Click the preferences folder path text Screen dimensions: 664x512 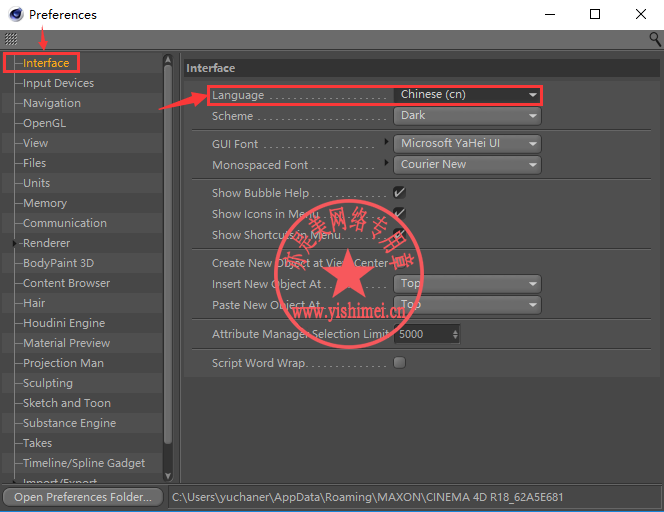pos(368,497)
